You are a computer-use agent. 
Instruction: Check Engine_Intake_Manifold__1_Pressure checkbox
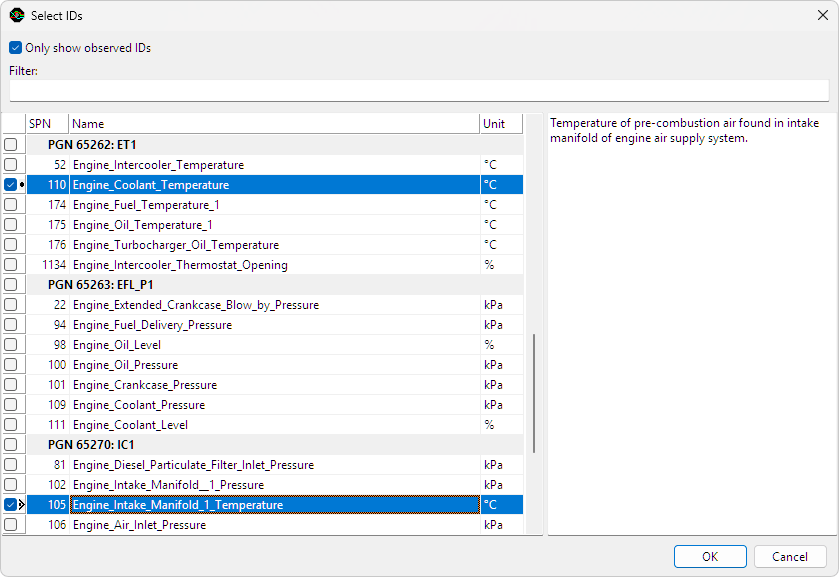point(11,484)
